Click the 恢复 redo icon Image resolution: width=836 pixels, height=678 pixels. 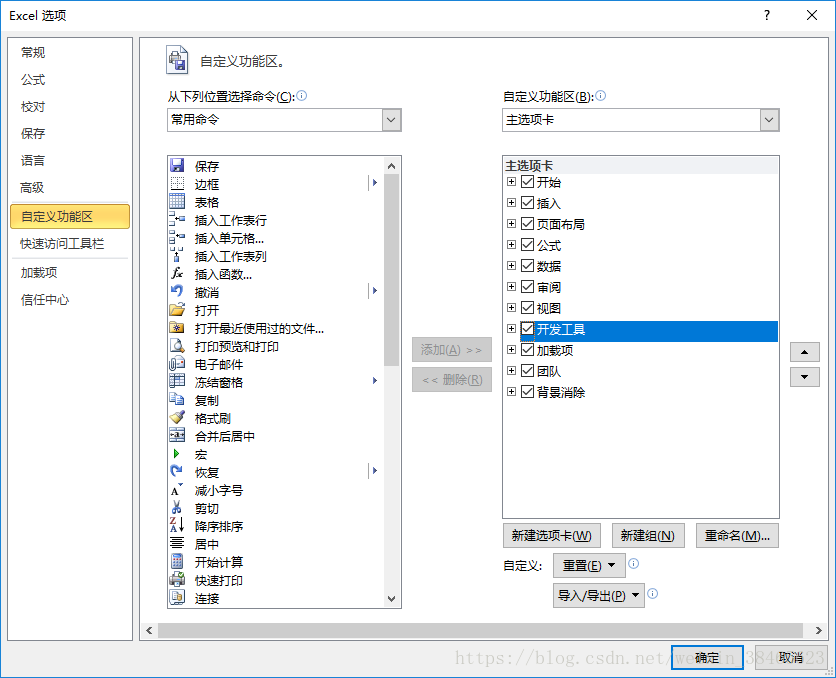pos(177,472)
